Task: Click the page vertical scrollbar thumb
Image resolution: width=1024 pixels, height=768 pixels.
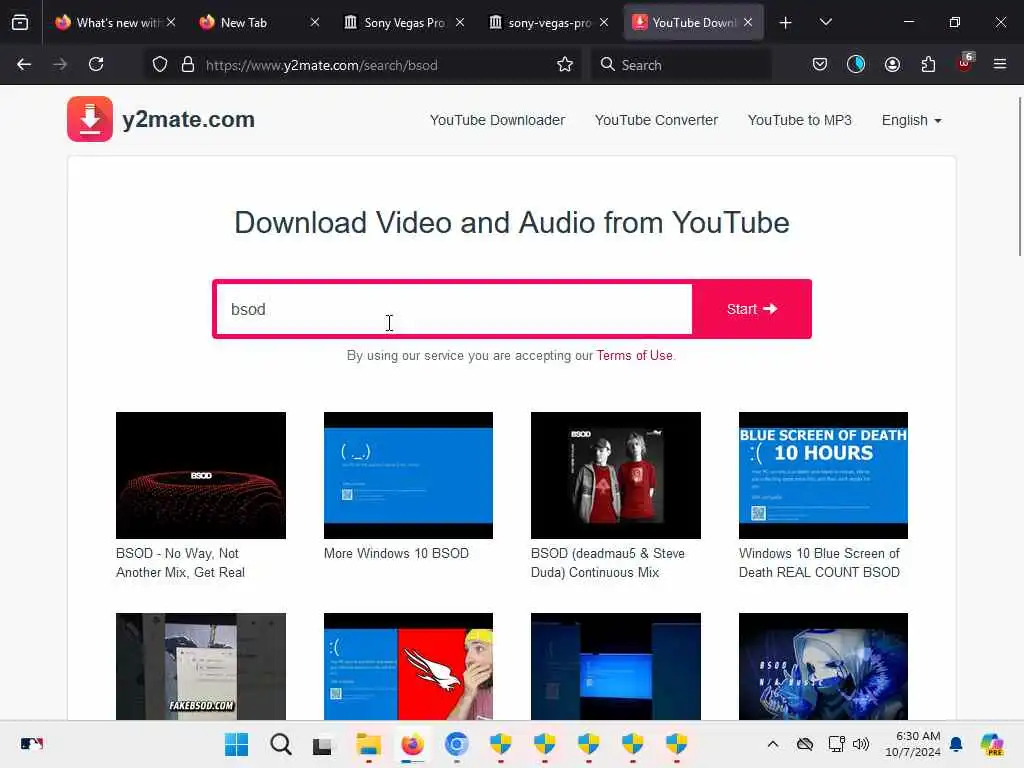Action: 1019,176
